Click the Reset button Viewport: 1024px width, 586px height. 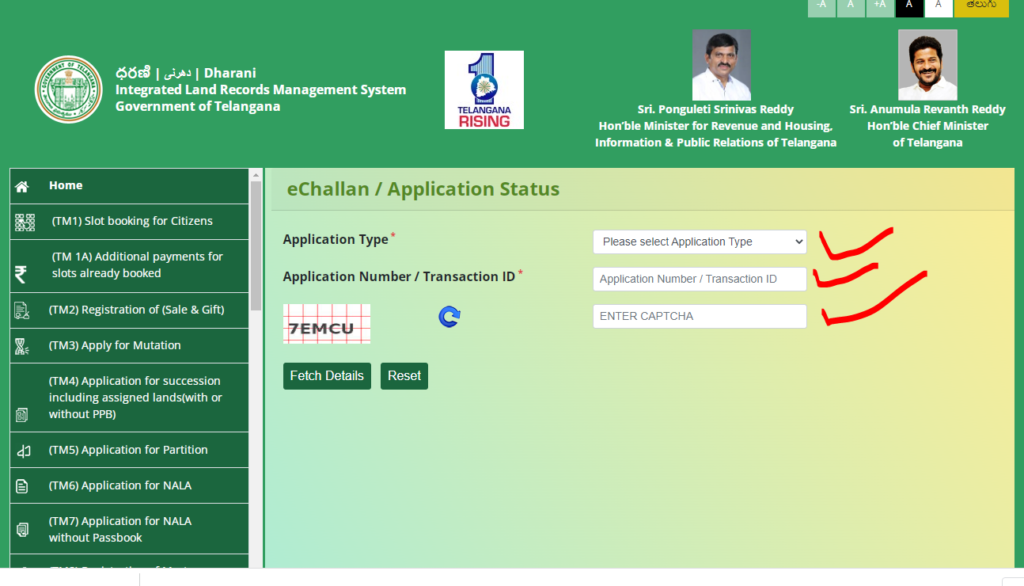tap(404, 376)
